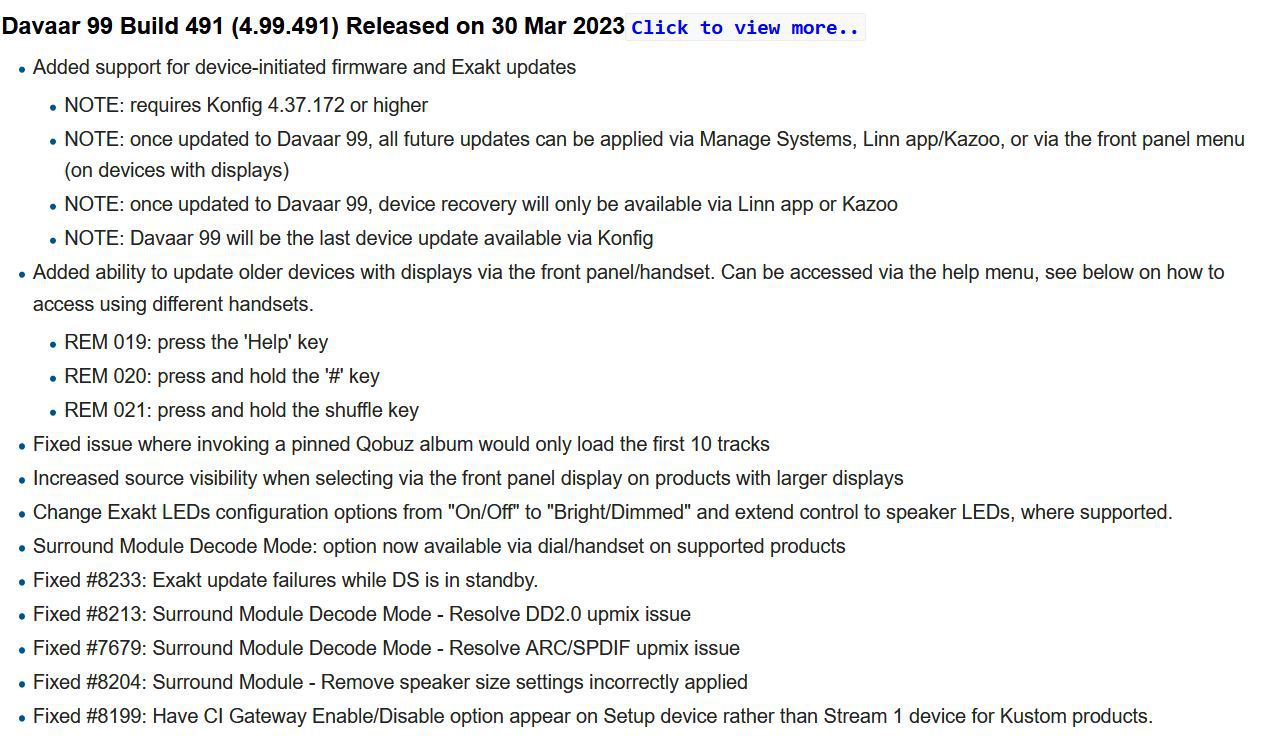This screenshot has width=1261, height=753.
Task: Select the Decode Mode dial/handset option entry
Action: coord(439,546)
